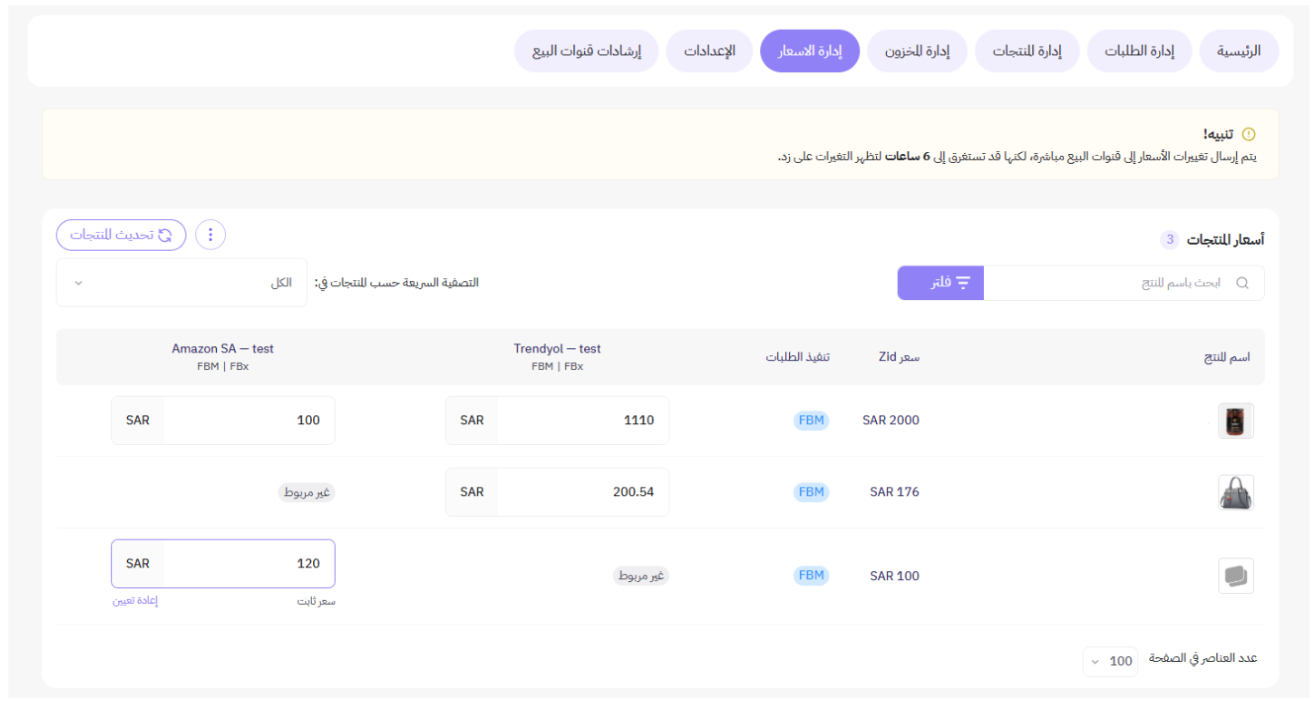Click the اسم المنتج column header

[1227, 358]
